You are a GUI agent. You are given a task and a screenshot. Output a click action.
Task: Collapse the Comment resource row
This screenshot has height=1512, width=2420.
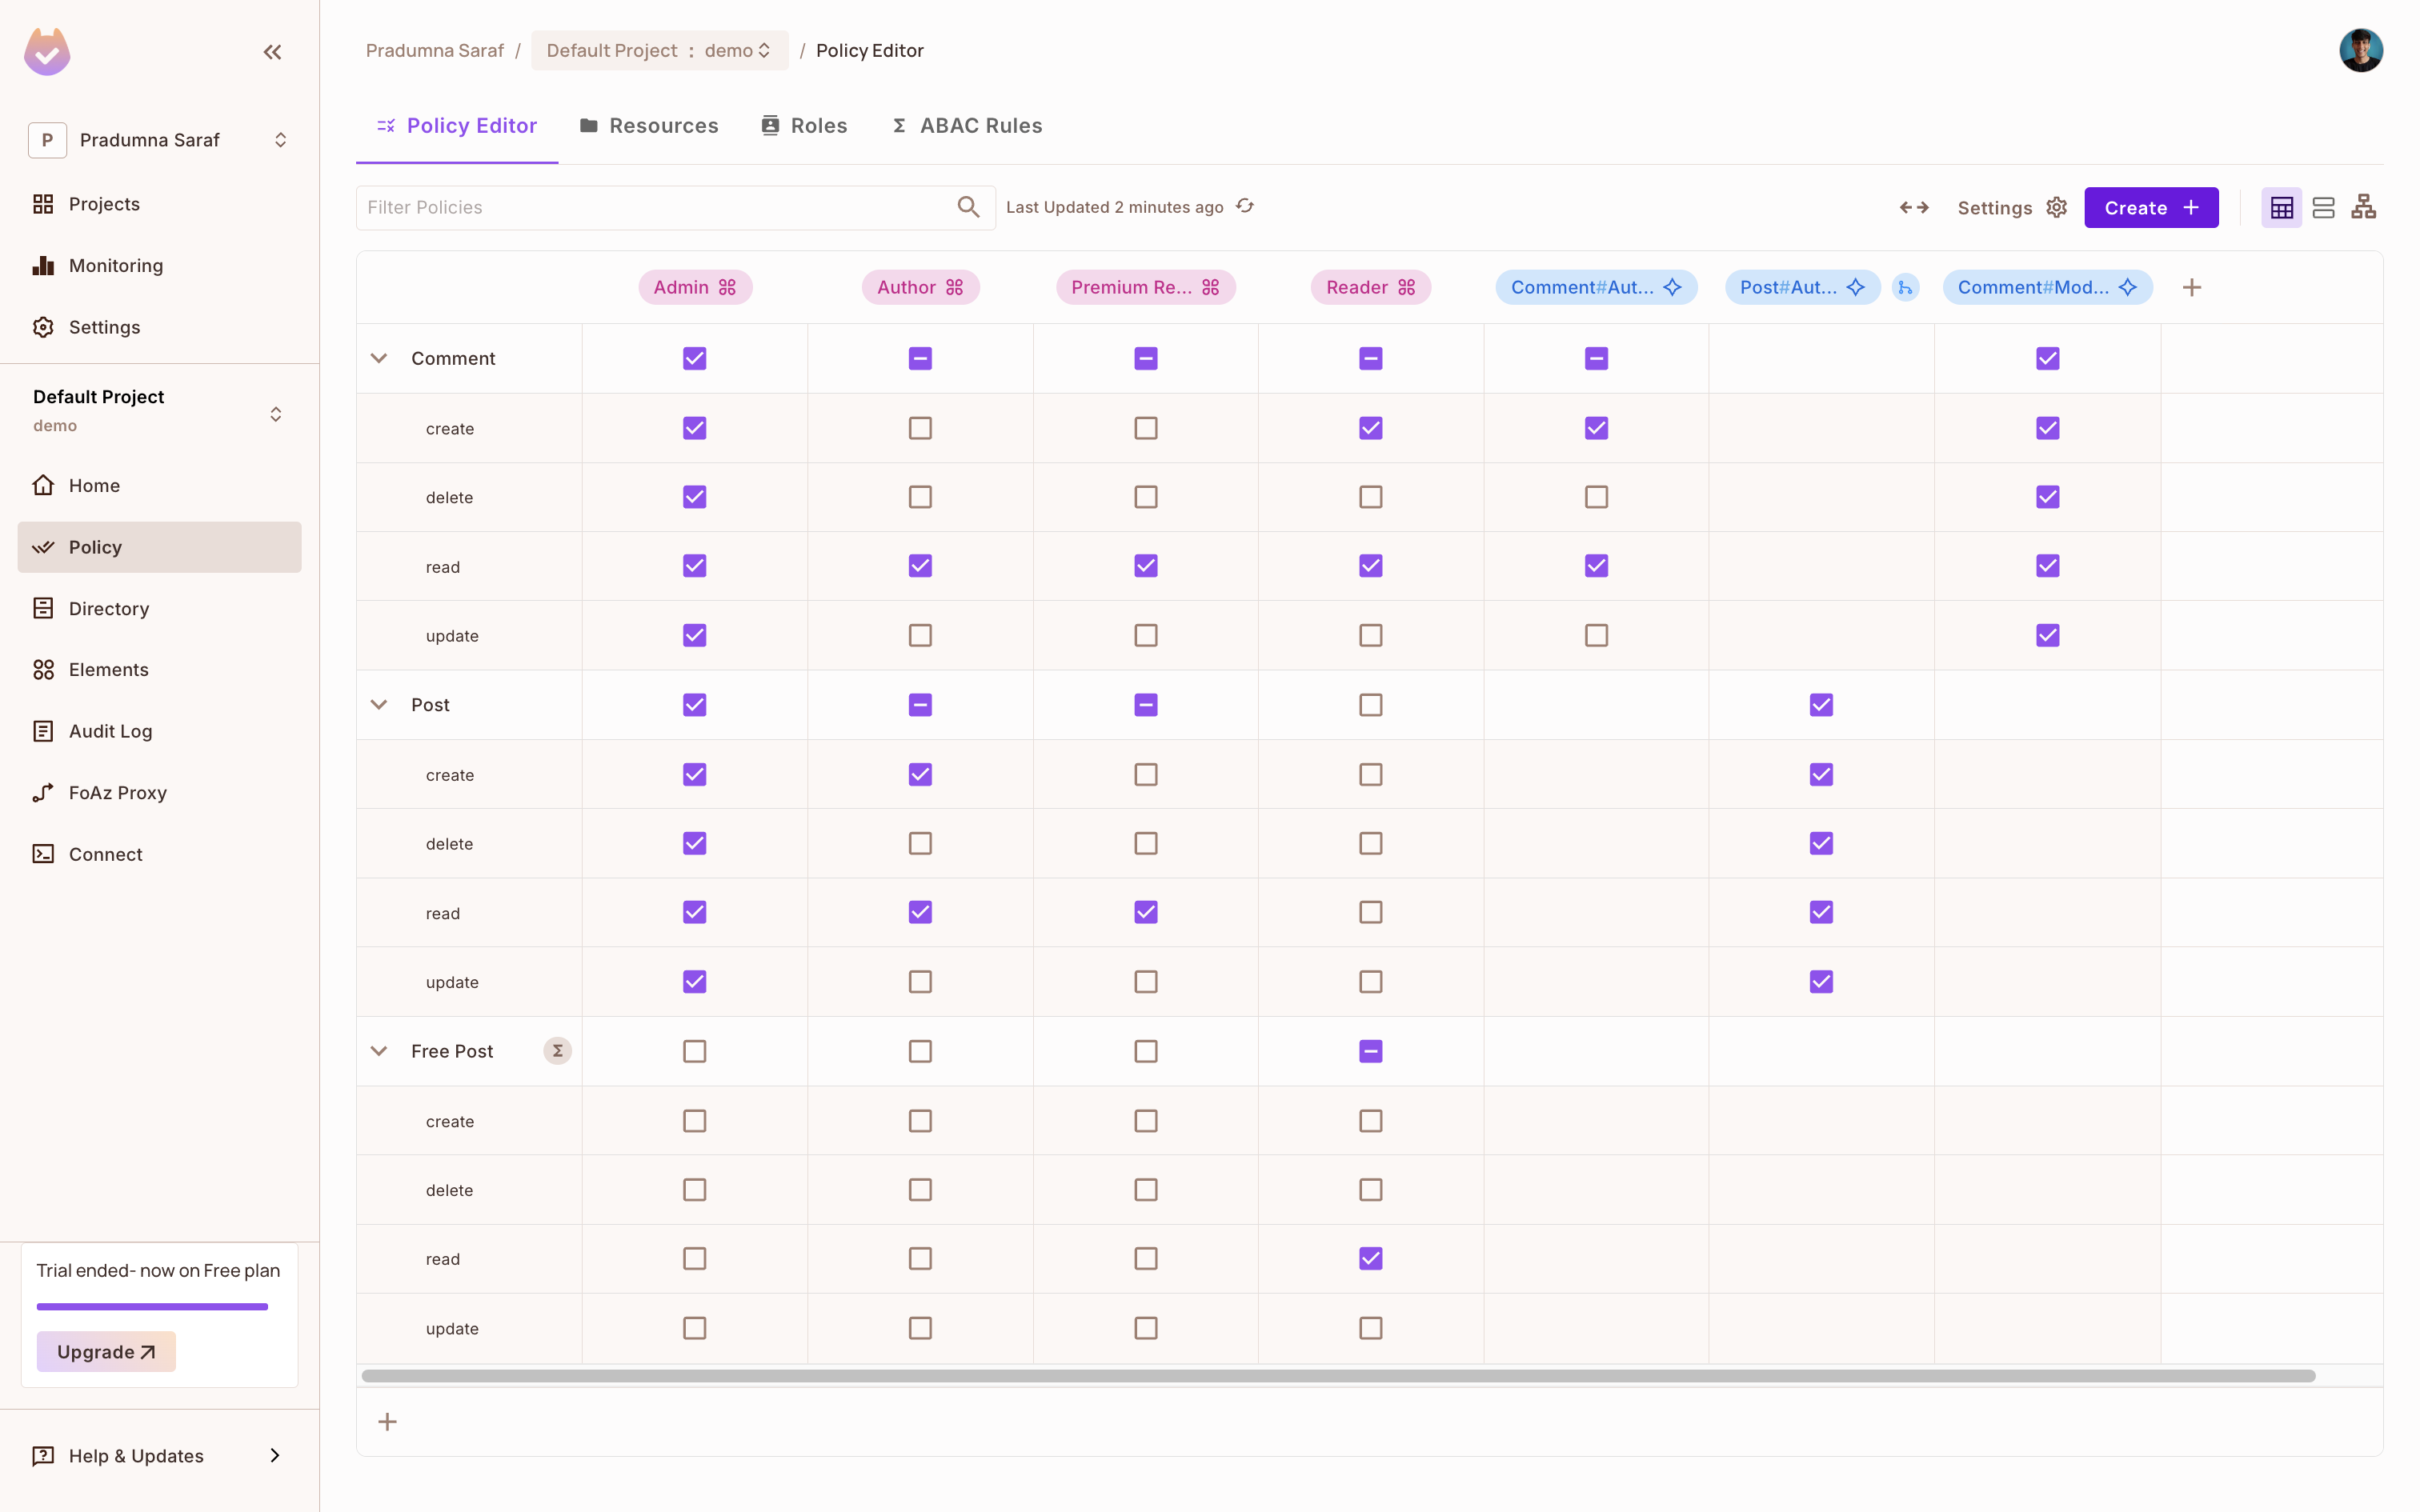pos(379,358)
